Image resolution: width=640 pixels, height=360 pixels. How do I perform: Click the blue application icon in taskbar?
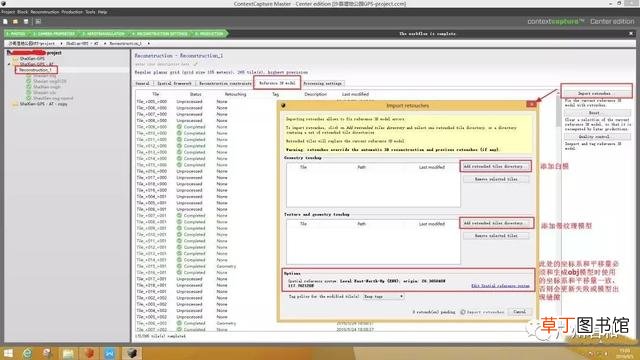tap(109, 353)
